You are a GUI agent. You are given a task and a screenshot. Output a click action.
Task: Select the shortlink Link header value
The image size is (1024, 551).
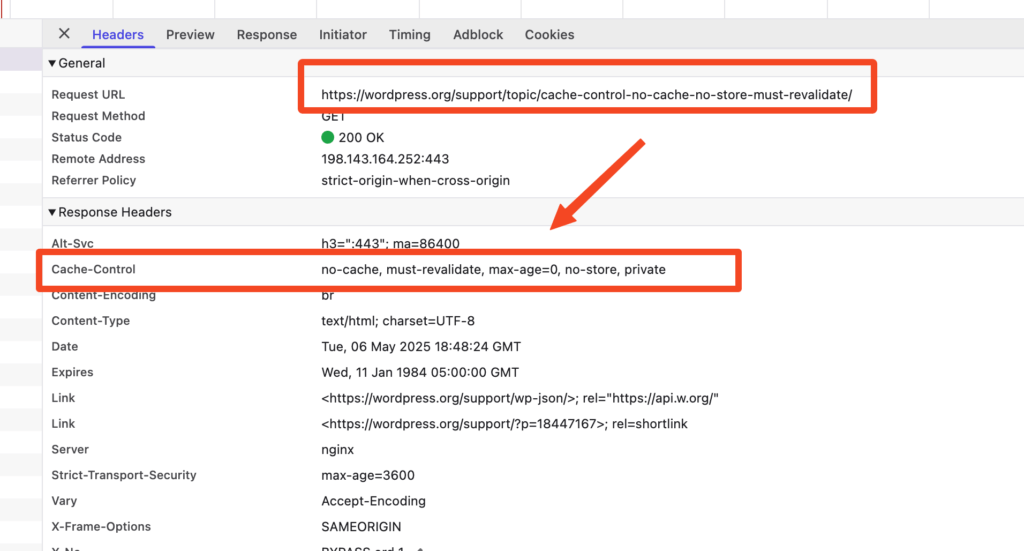pyautogui.click(x=504, y=424)
